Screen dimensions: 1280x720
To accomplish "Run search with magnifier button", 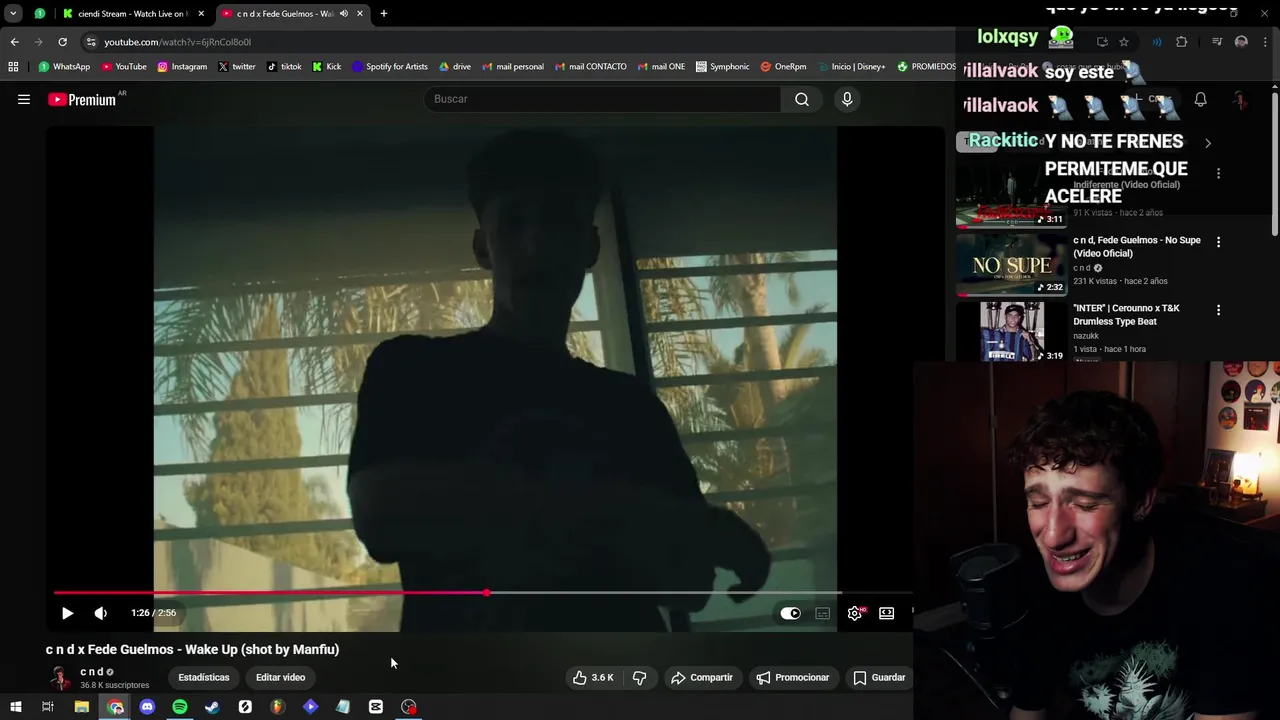I will (x=802, y=99).
